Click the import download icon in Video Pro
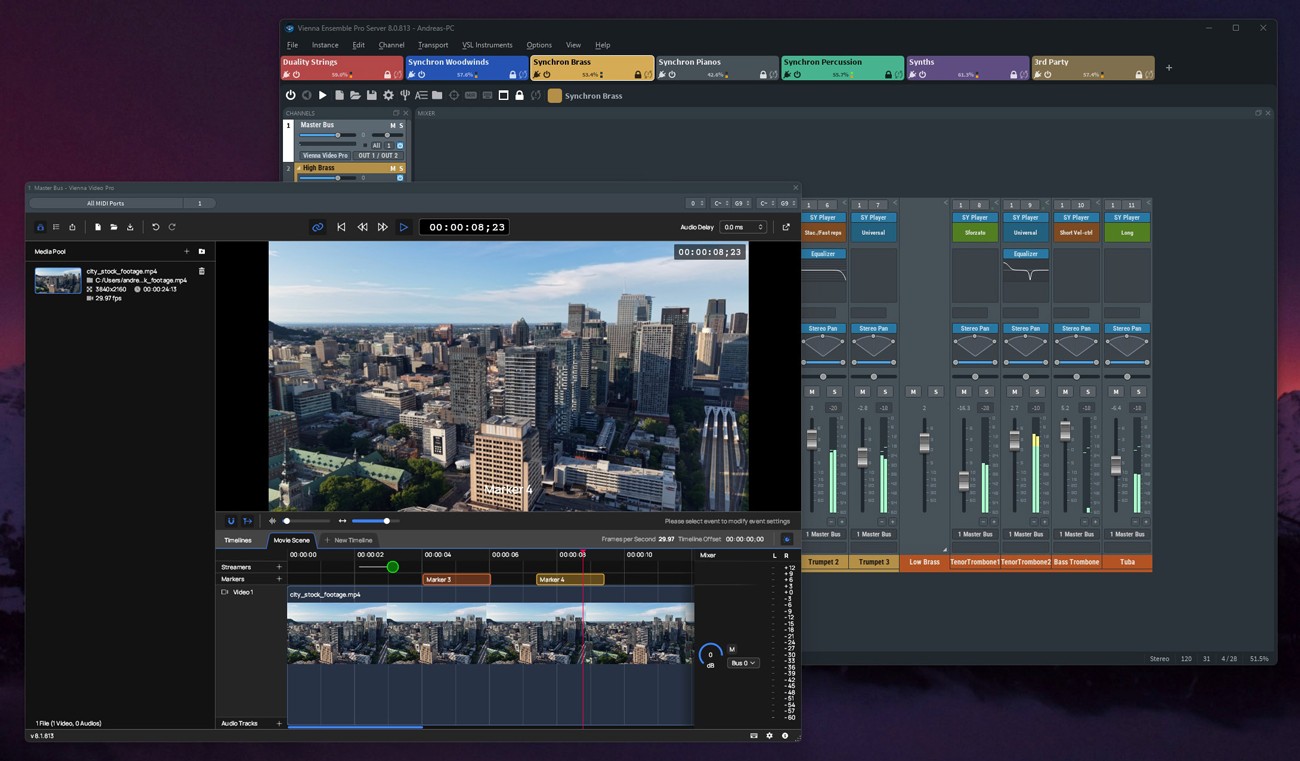The image size is (1300, 761). tap(130, 227)
